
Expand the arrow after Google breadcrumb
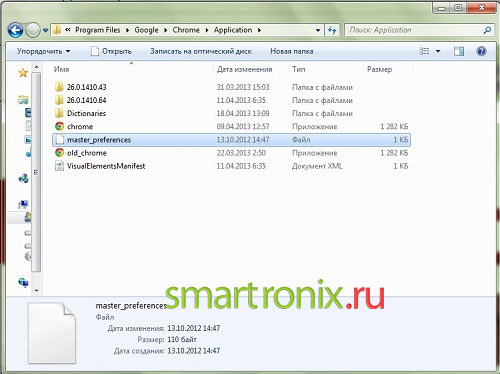165,30
